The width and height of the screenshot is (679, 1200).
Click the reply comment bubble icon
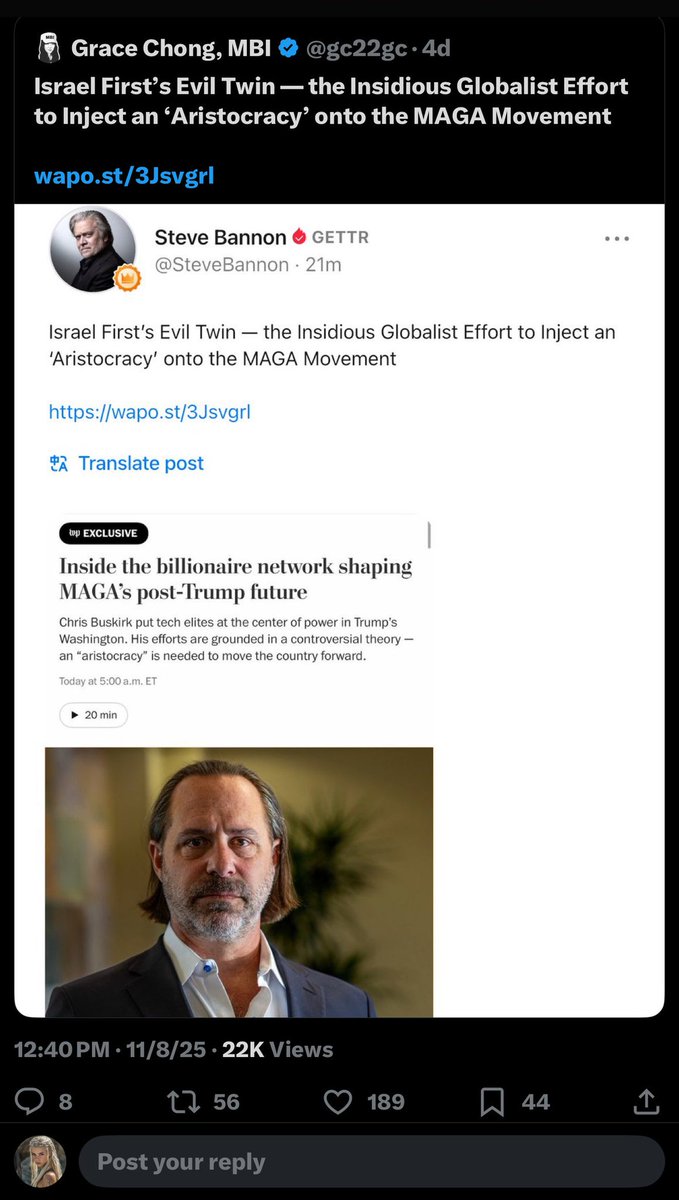[x=29, y=1101]
